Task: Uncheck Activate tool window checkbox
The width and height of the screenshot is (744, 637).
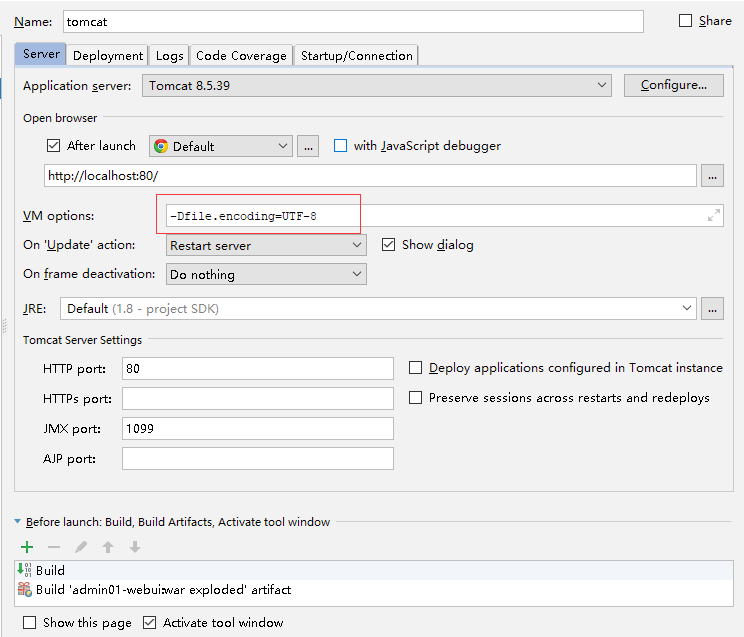Action: tap(149, 622)
